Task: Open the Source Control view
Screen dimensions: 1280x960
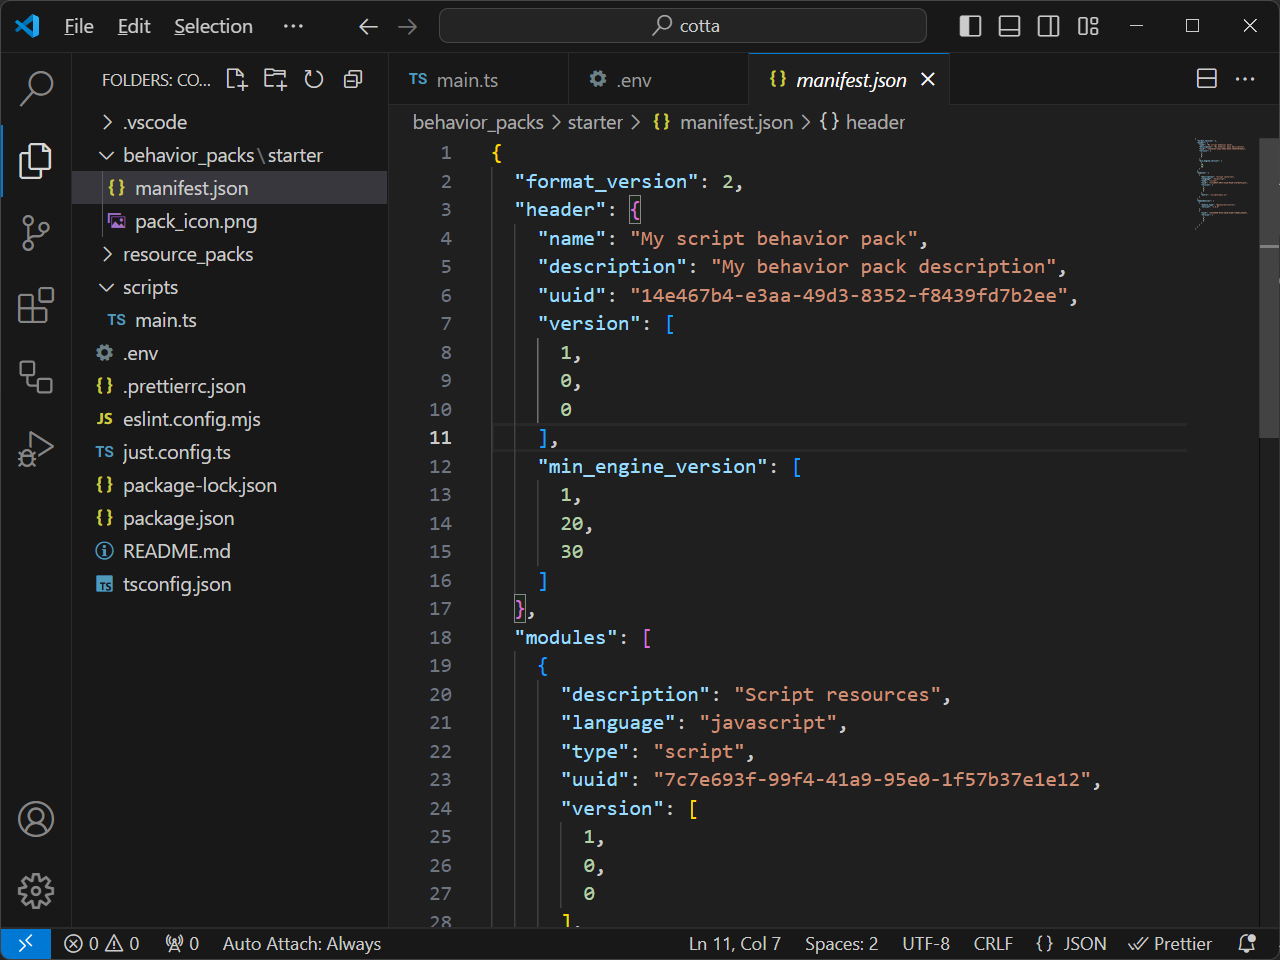Action: pyautogui.click(x=36, y=233)
